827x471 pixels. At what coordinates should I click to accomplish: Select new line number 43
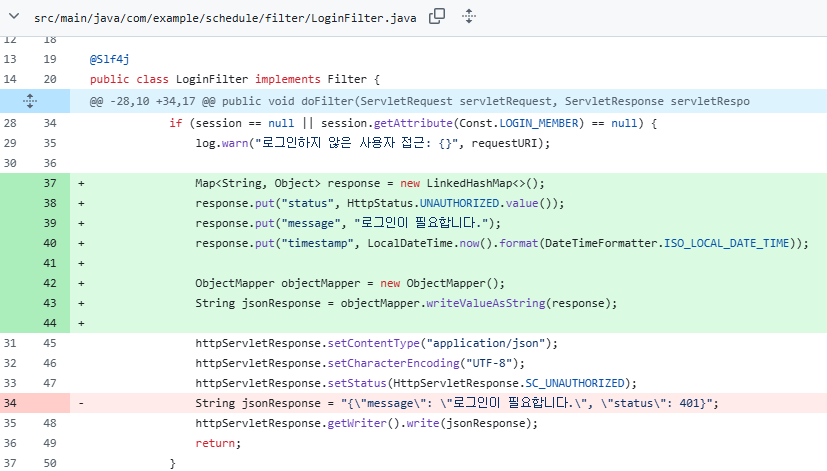pyautogui.click(x=50, y=303)
